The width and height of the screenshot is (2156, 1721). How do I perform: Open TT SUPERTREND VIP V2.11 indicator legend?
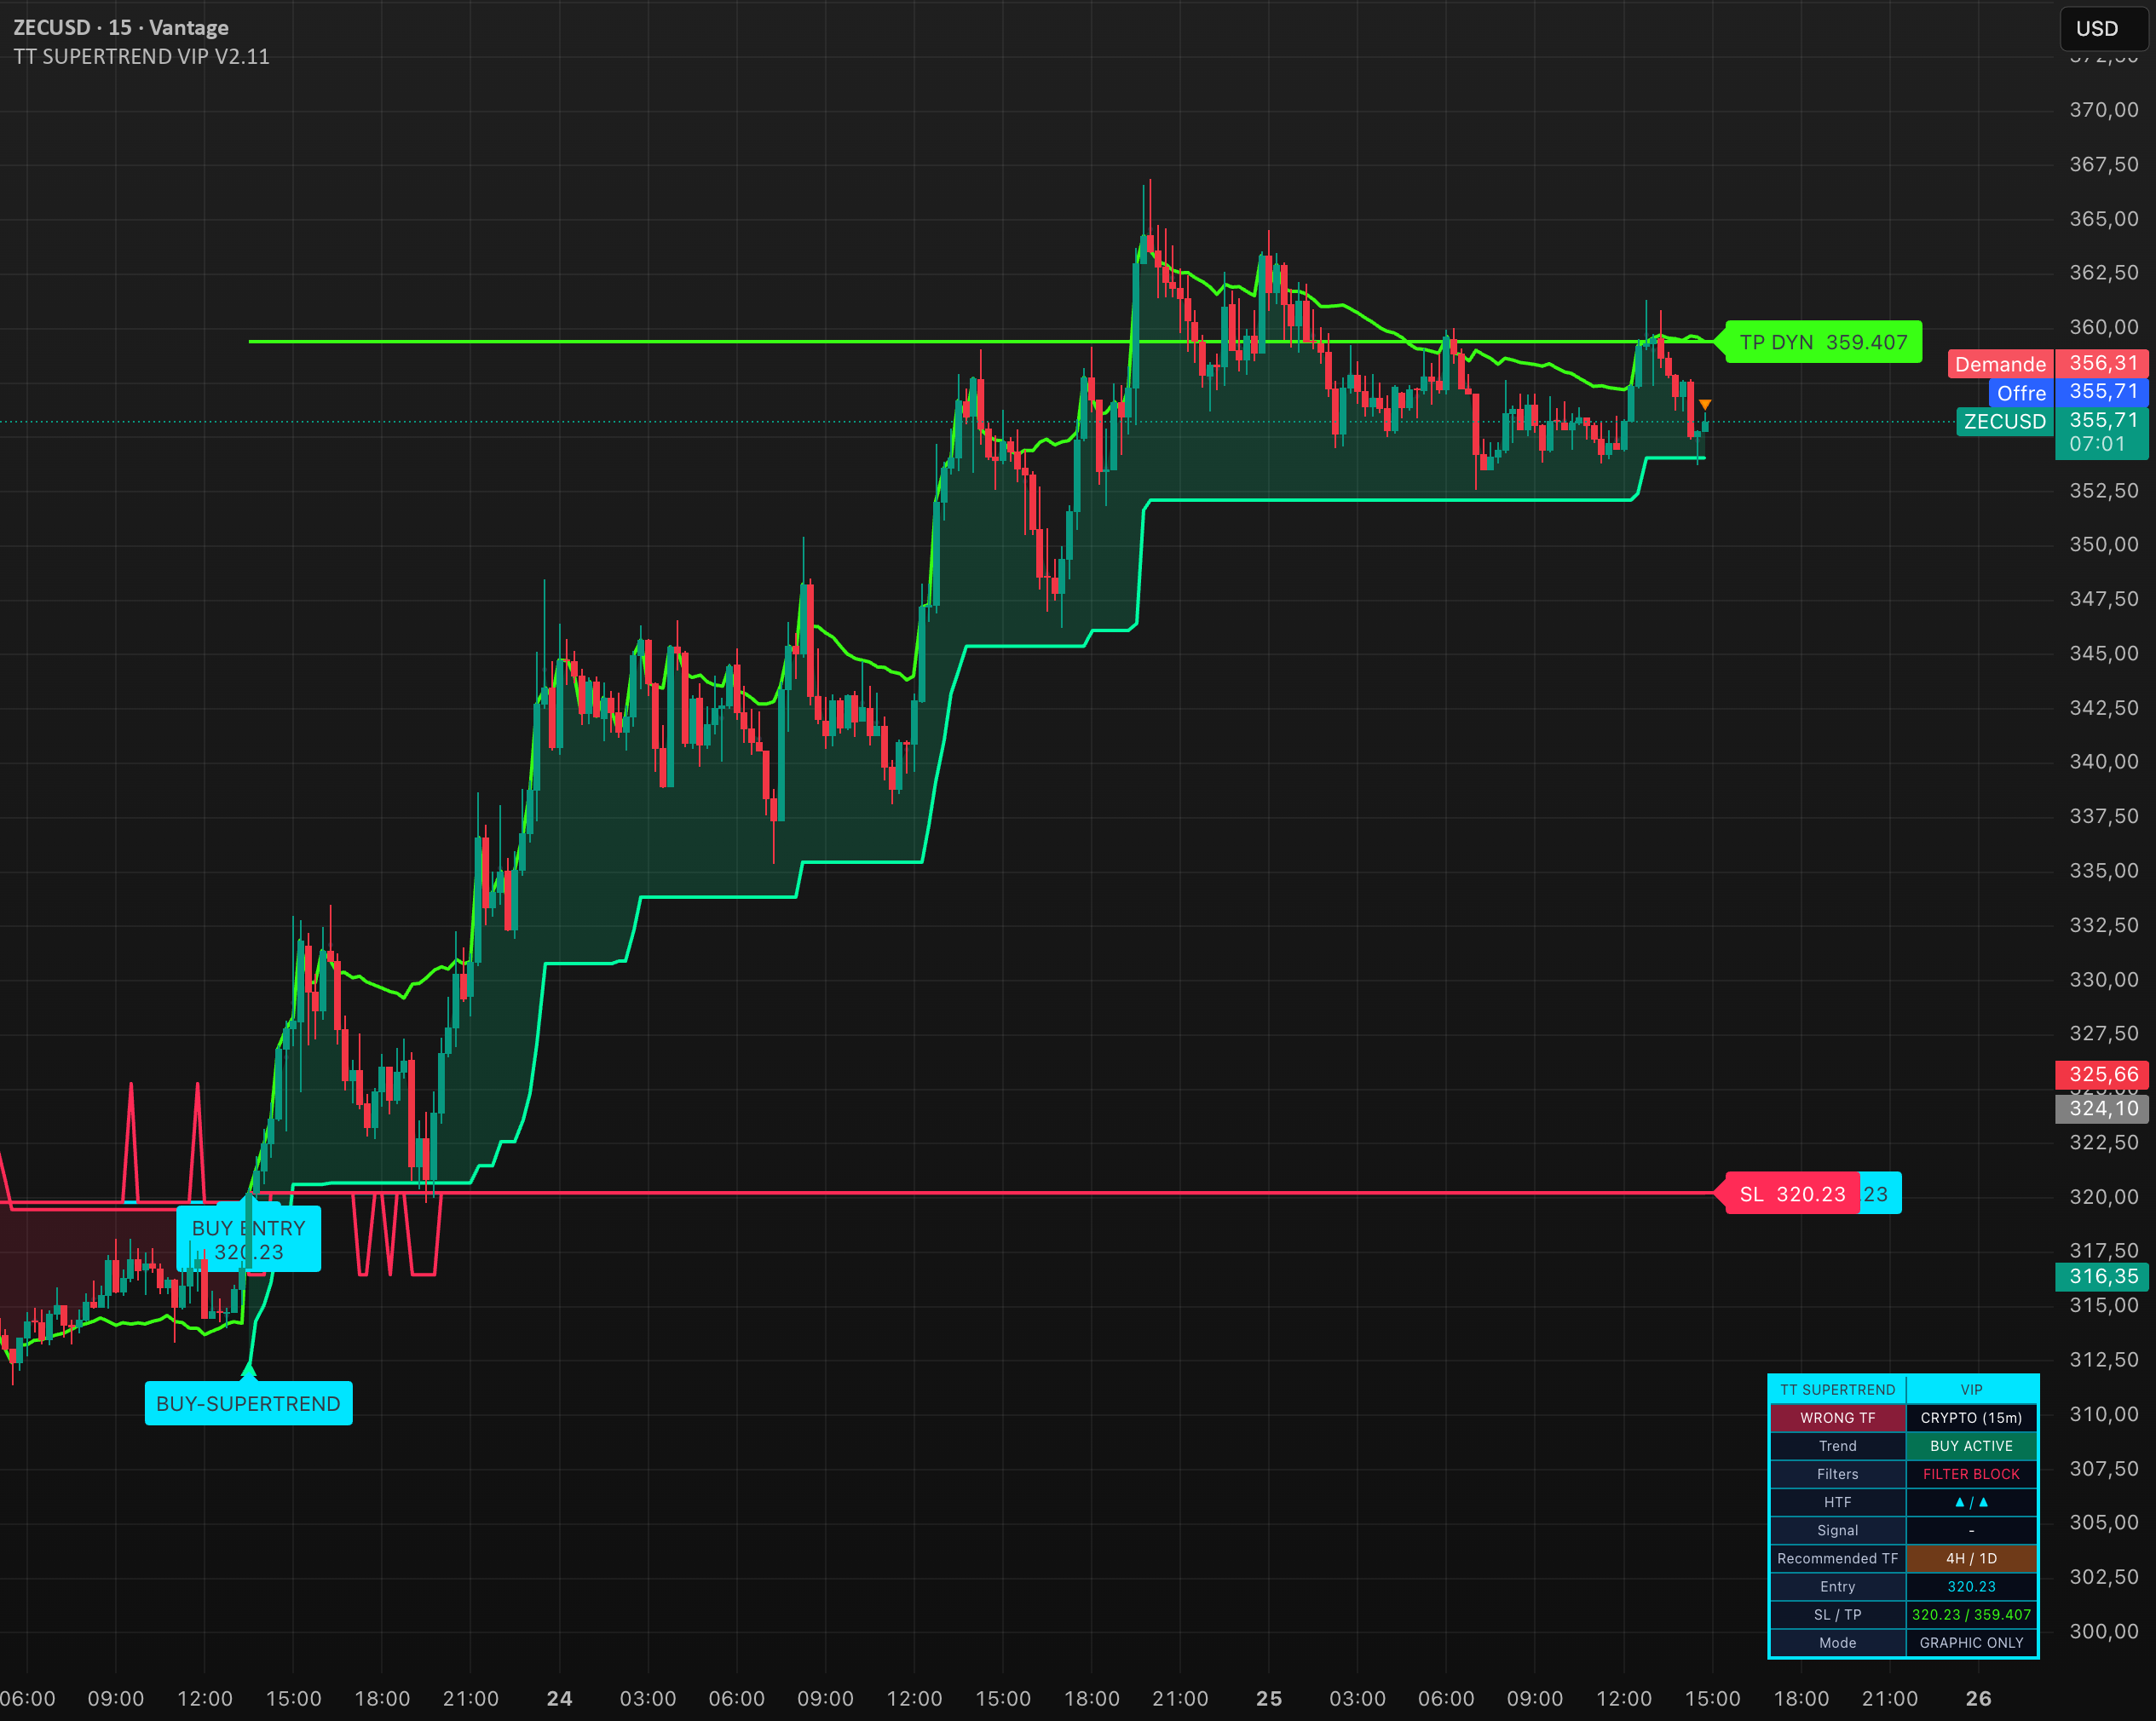tap(141, 57)
